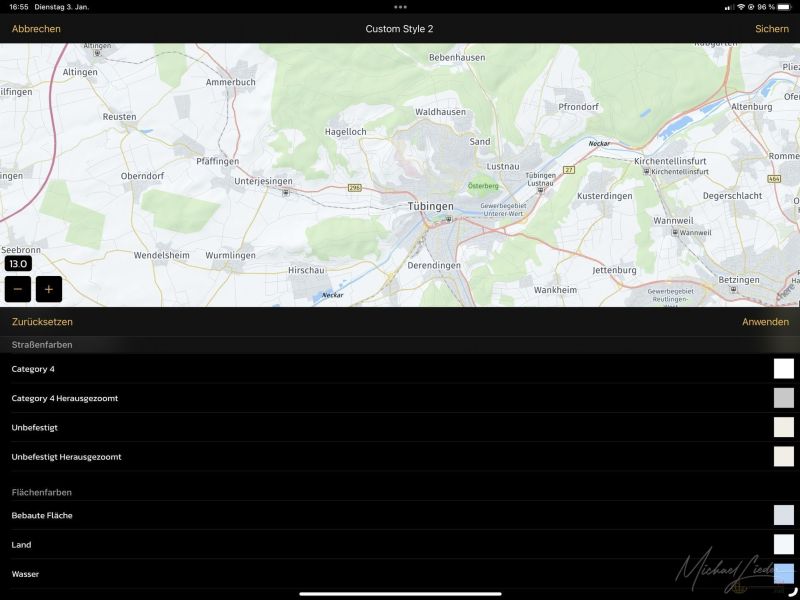Apply changes with Anwenden
The width and height of the screenshot is (800, 600).
coord(765,322)
